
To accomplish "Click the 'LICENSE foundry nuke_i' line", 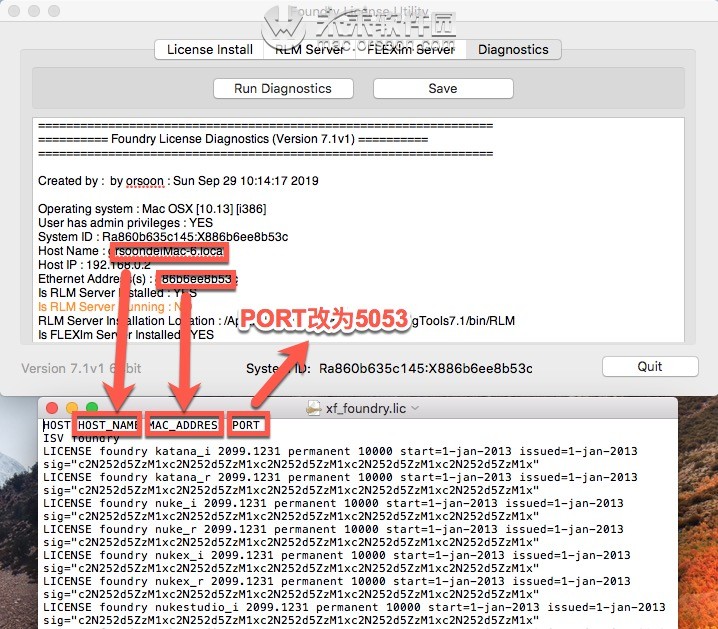I will point(333,504).
